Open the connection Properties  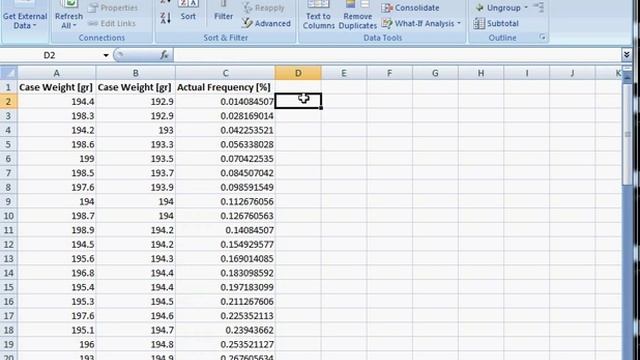113,8
